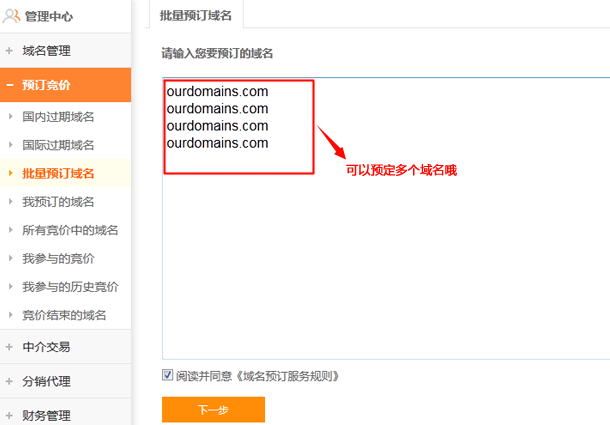Uncheck the 阅读并同意 agreement checkbox
The height and width of the screenshot is (425, 610).
coord(167,376)
